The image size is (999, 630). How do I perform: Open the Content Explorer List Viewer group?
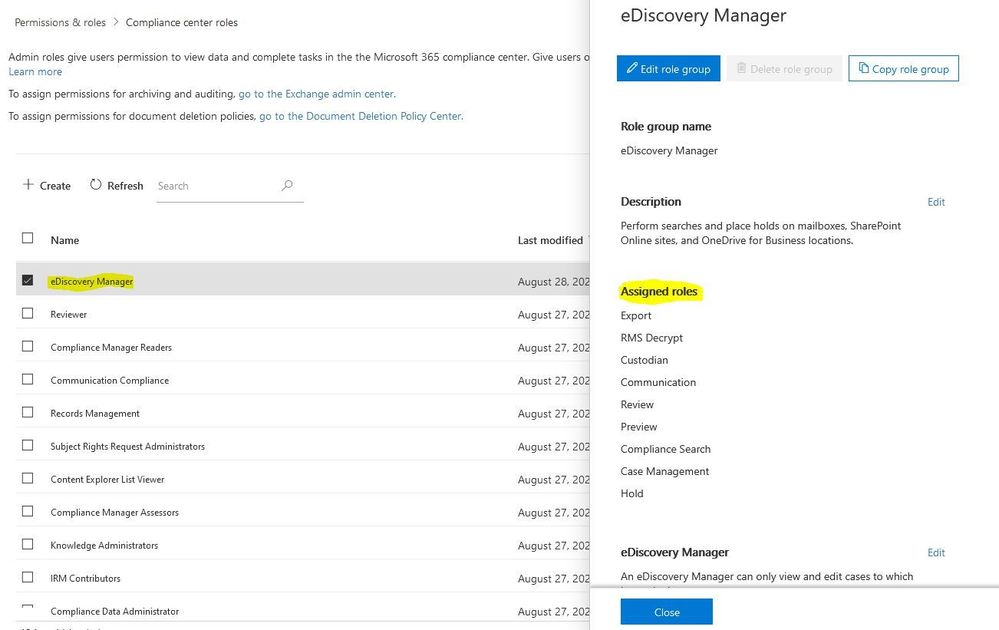click(x=108, y=480)
